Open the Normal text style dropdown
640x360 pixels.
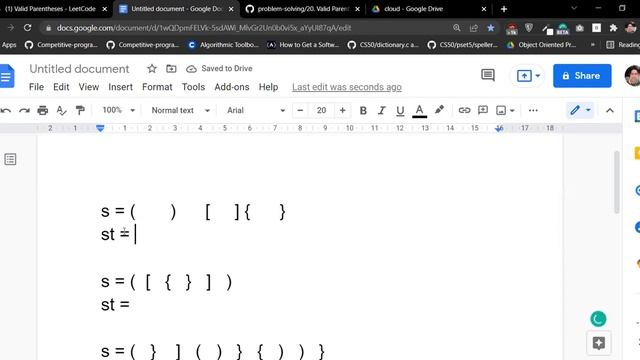180,110
